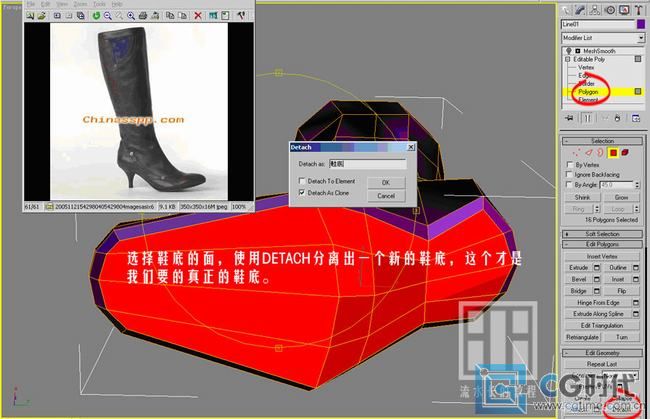650x419 pixels.
Task: Click the Ring spinner arrows
Action: pyautogui.click(x=597, y=209)
